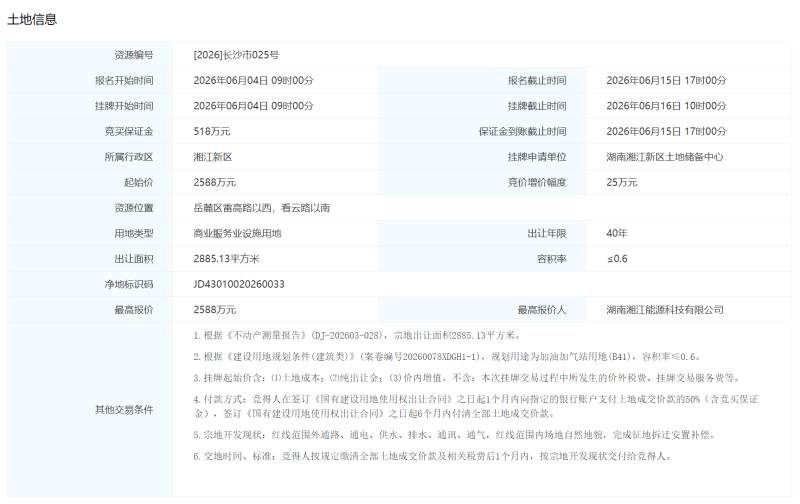
Task: Select bid increment 25万元
Action: coord(621,183)
